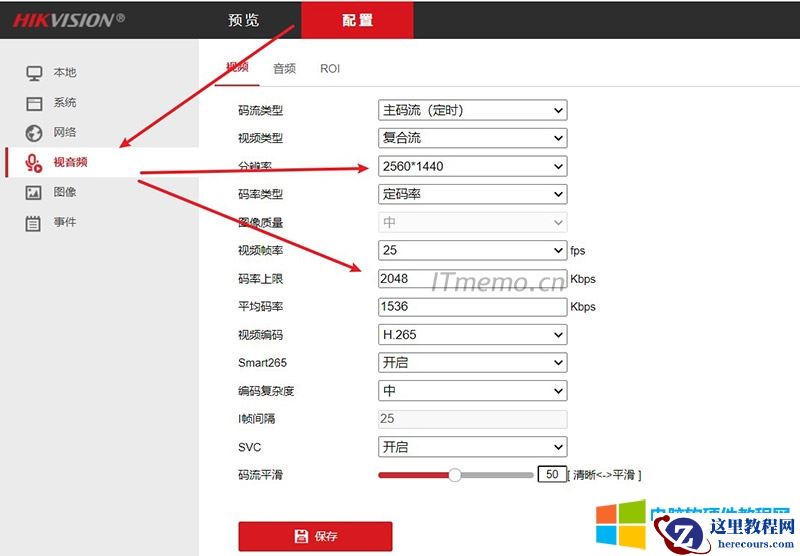The height and width of the screenshot is (556, 800).
Task: Open the 编码复杂度 dropdown
Action: click(472, 391)
